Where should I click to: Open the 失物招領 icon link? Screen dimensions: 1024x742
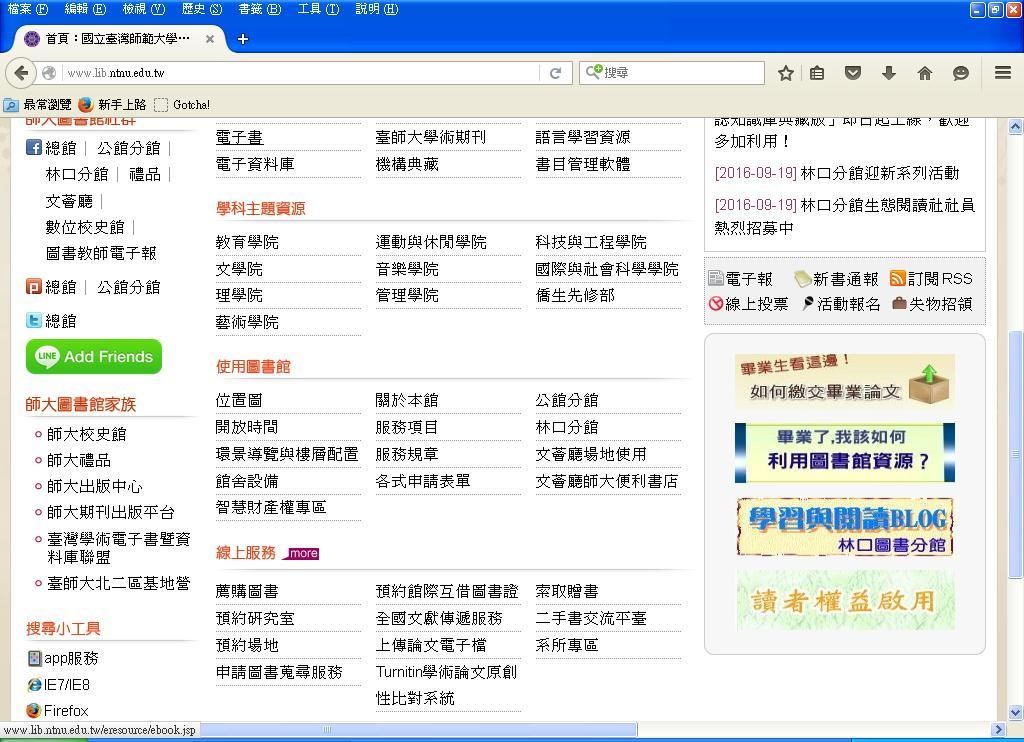(932, 304)
